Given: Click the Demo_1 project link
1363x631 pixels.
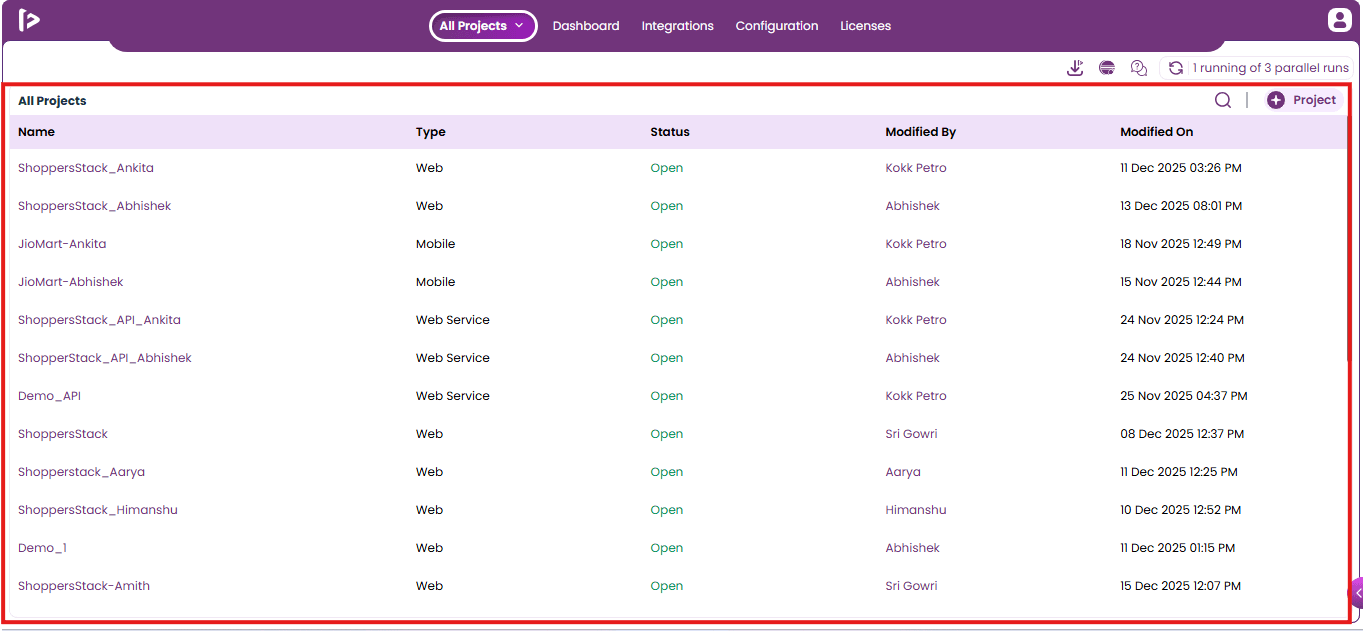Looking at the screenshot, I should (x=43, y=548).
